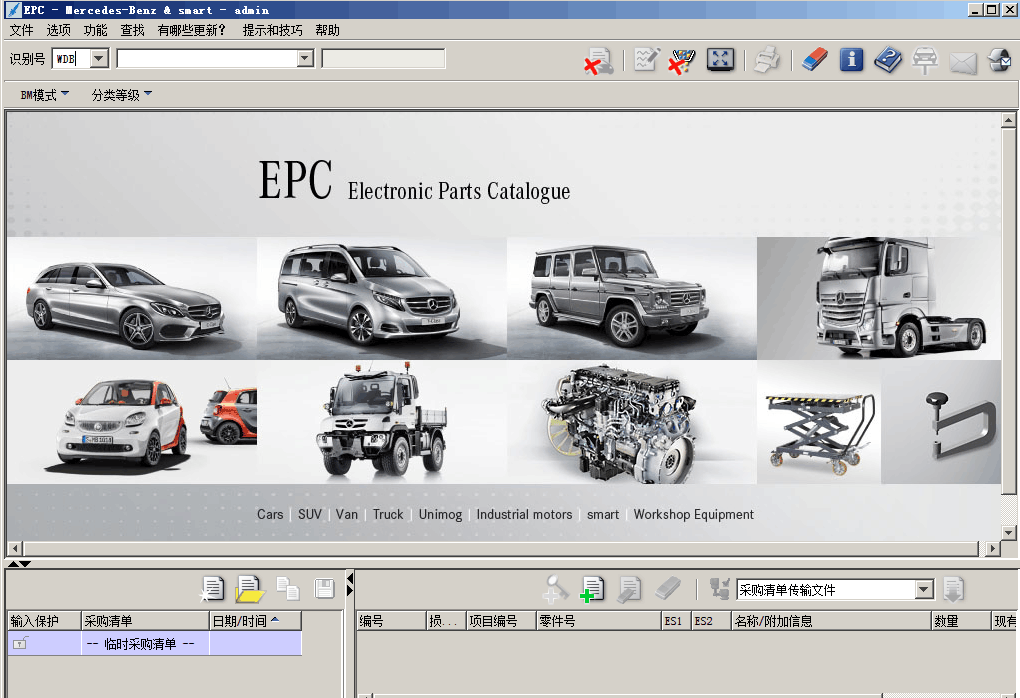This screenshot has width=1020, height=698.
Task: Open the 帮助 menu
Action: (x=327, y=31)
